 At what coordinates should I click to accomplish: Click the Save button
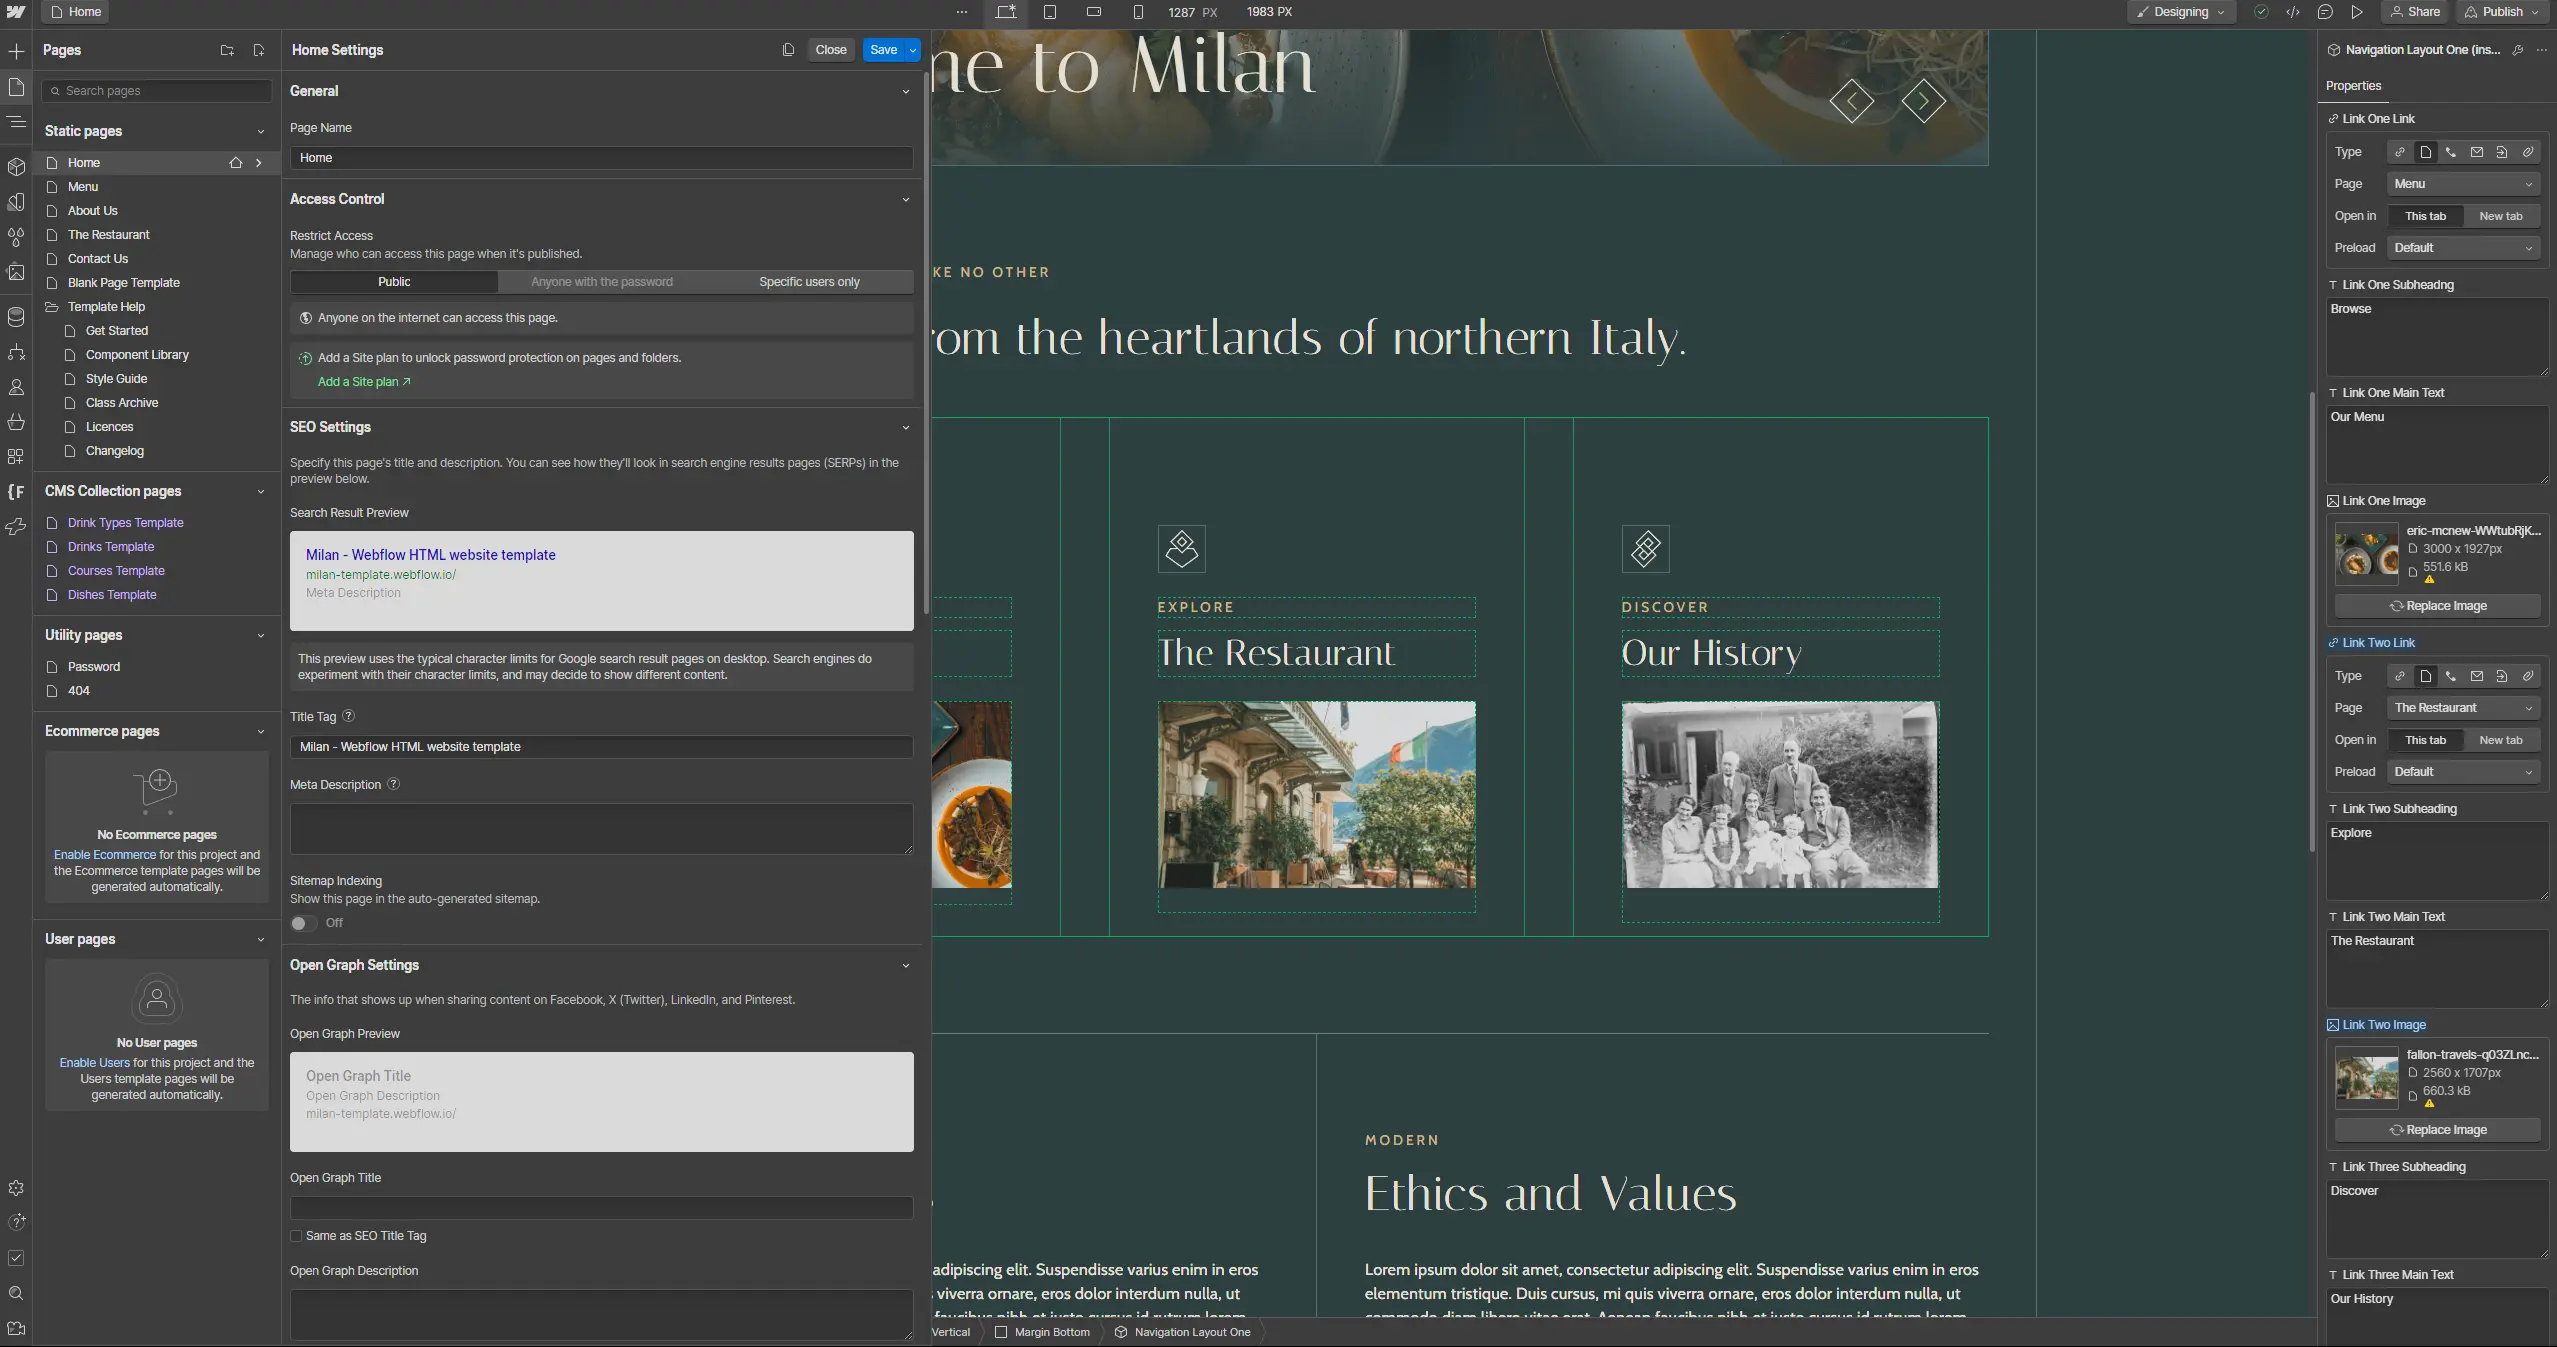point(883,50)
